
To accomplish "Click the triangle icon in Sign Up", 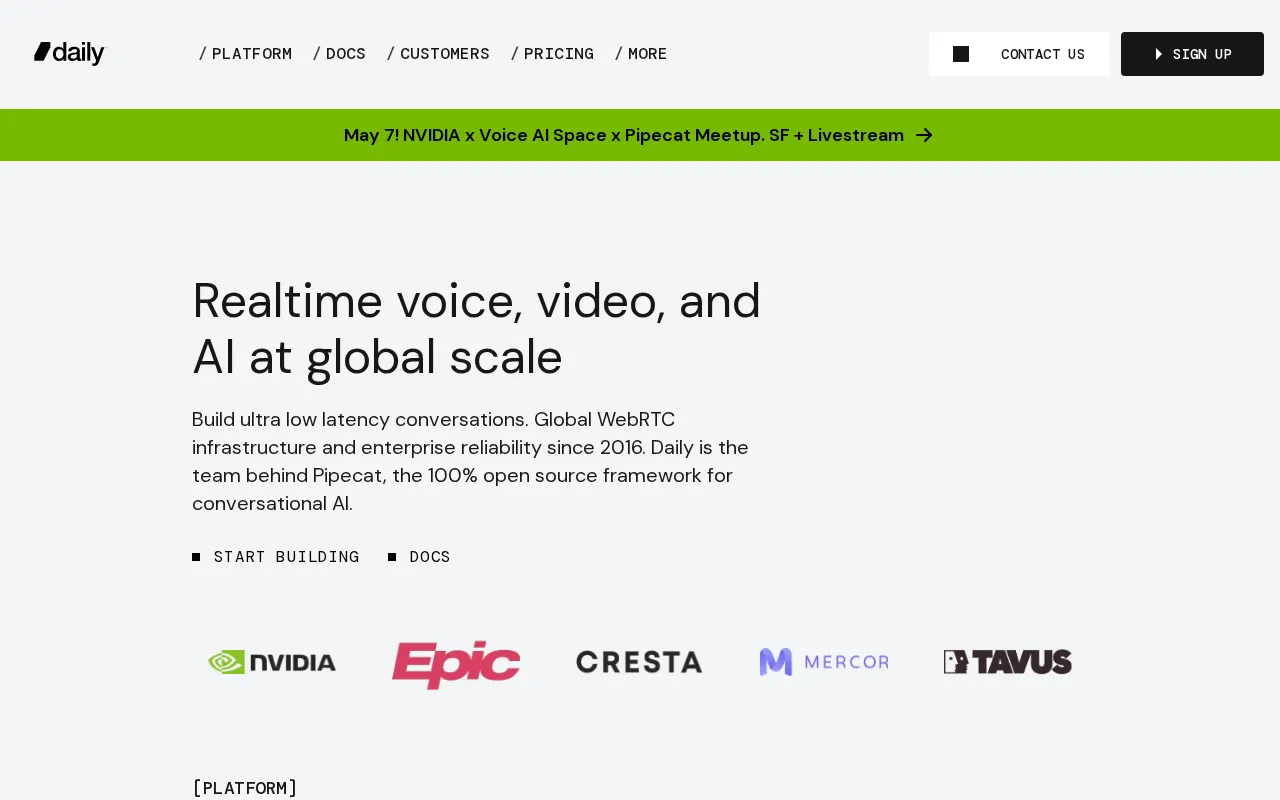I will [x=1159, y=54].
